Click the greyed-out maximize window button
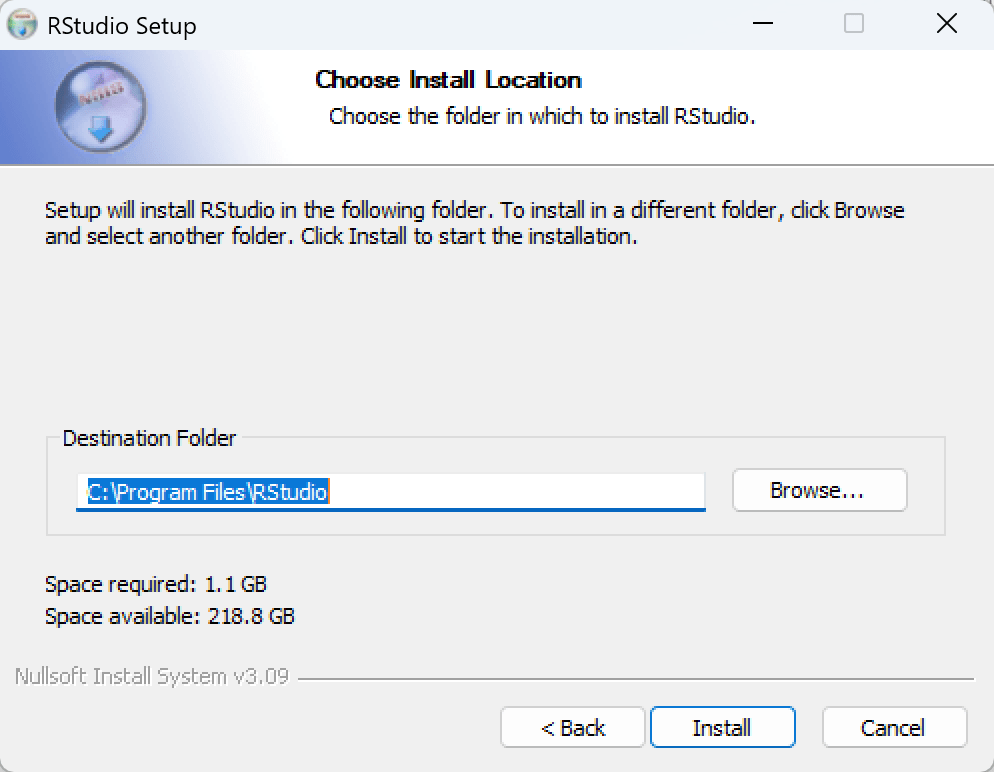The width and height of the screenshot is (994, 772). 853,25
